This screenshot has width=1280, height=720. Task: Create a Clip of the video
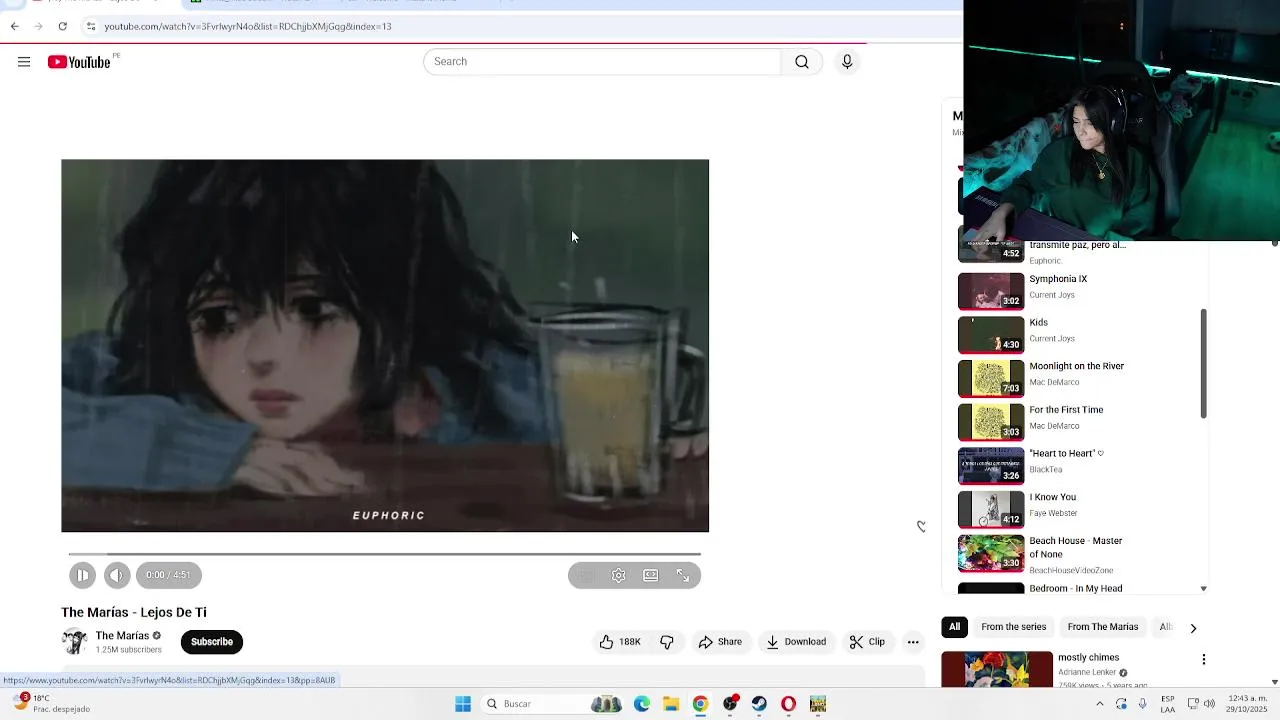[867, 642]
